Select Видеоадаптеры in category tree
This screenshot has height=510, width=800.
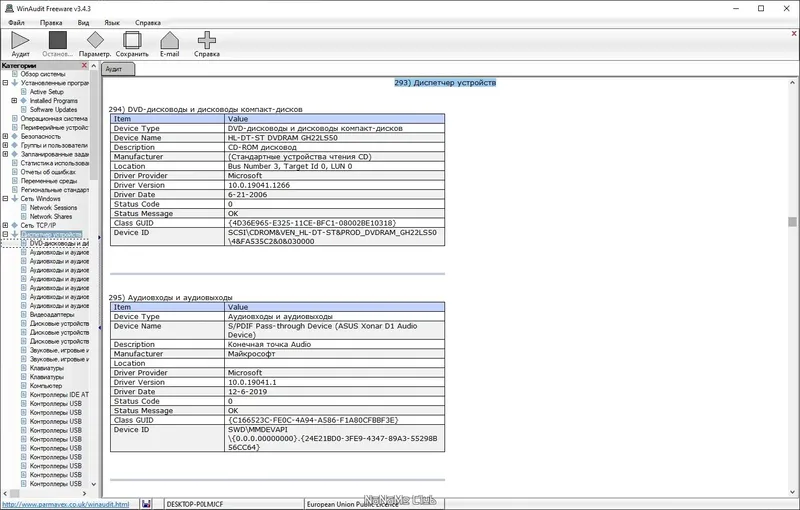point(52,314)
